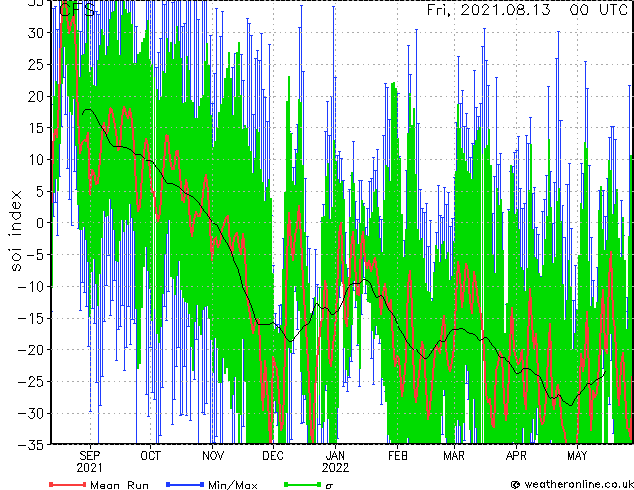Click the 'JAN' month label
The image size is (634, 490).
click(x=335, y=456)
